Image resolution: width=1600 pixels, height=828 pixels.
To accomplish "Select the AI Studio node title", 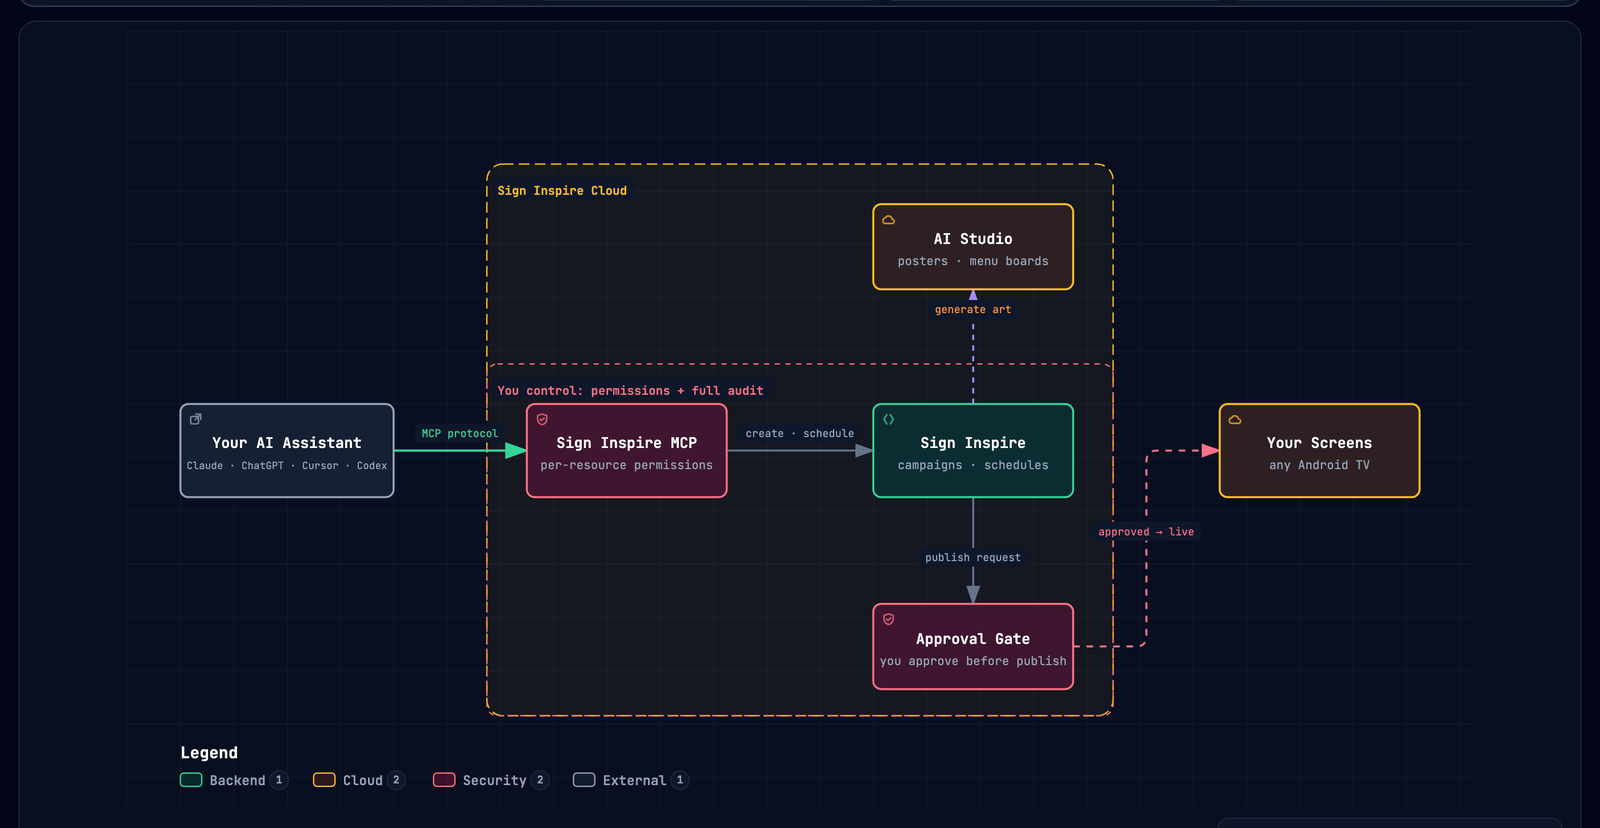I will tap(973, 239).
